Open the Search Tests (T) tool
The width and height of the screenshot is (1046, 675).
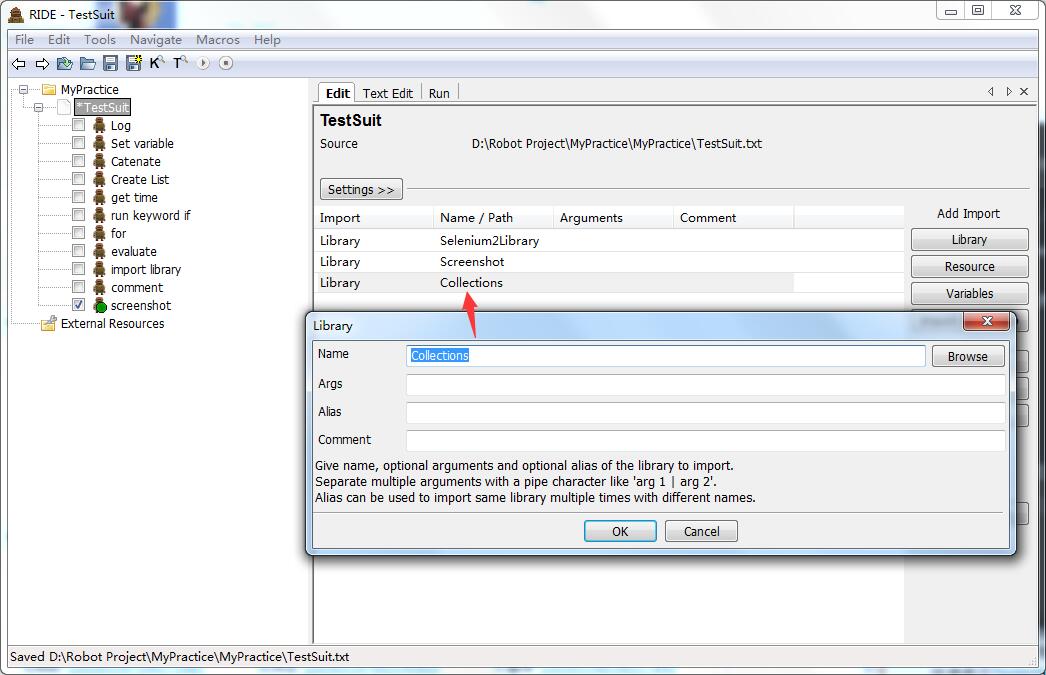[180, 64]
